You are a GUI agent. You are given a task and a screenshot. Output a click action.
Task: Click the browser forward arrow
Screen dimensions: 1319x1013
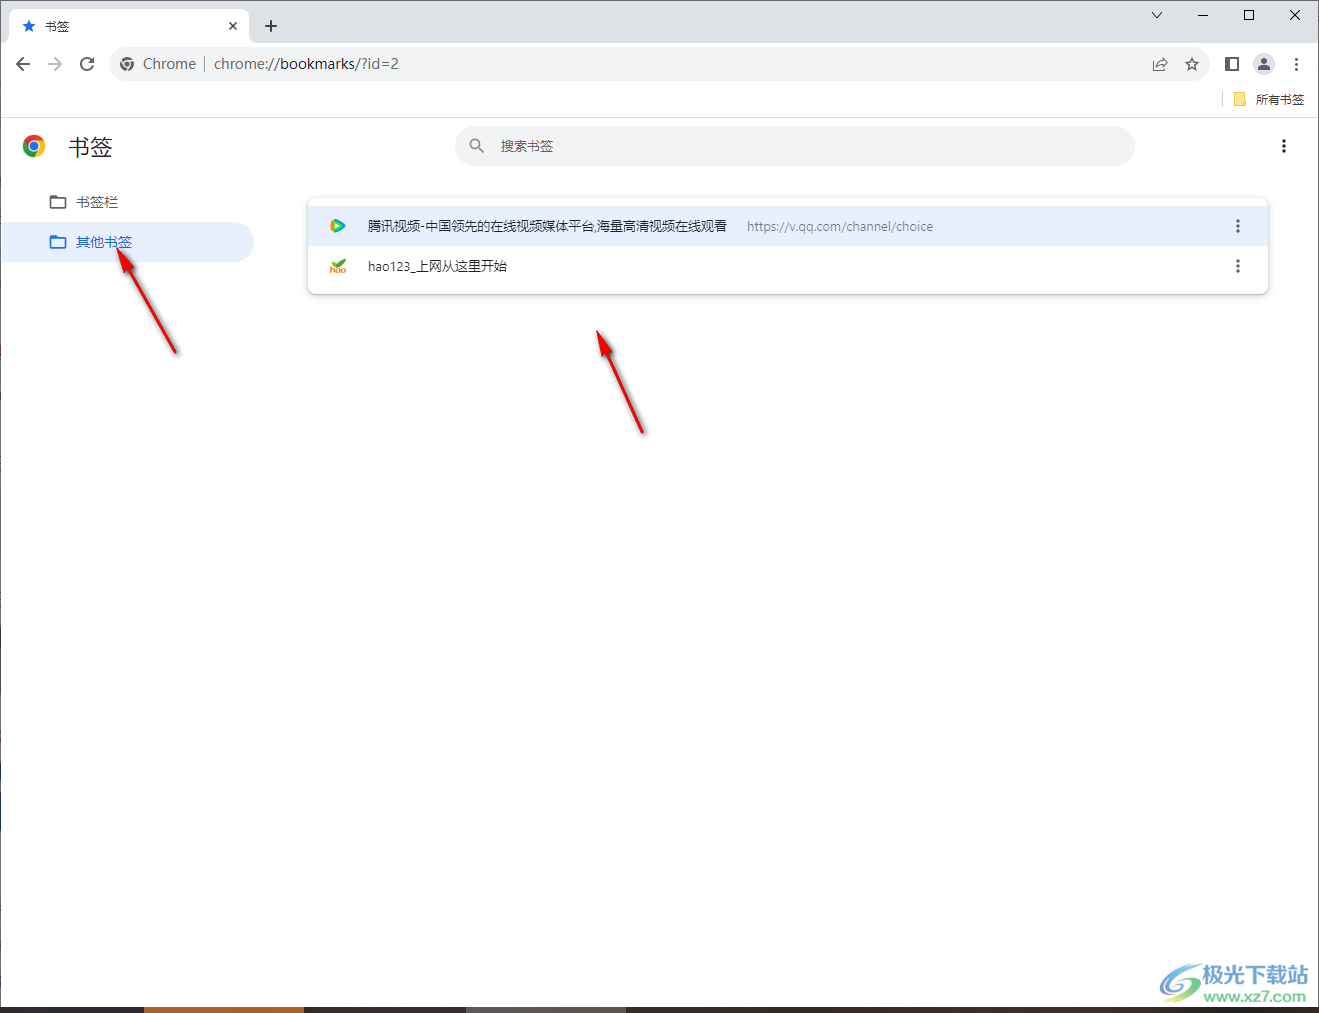click(x=55, y=64)
